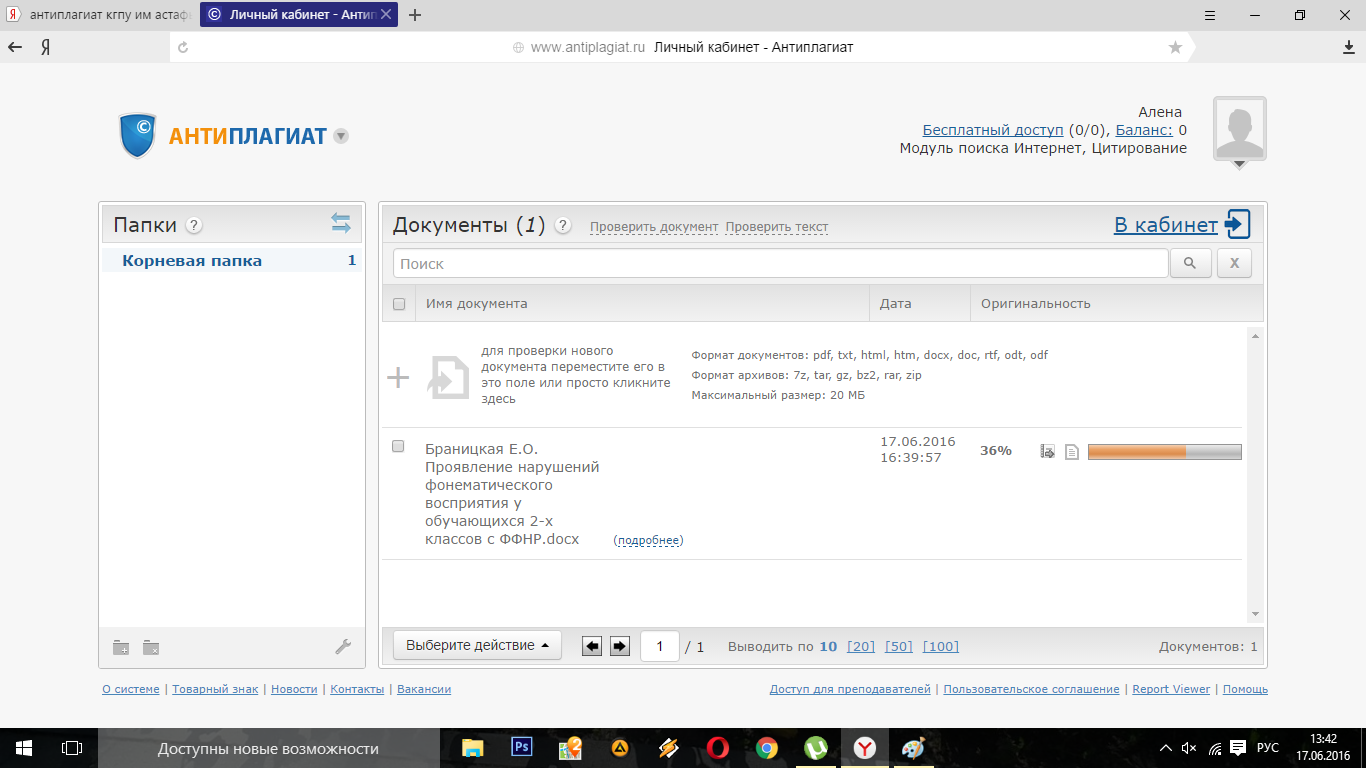
Task: Click the folder swap arrows icon
Action: click(x=341, y=224)
